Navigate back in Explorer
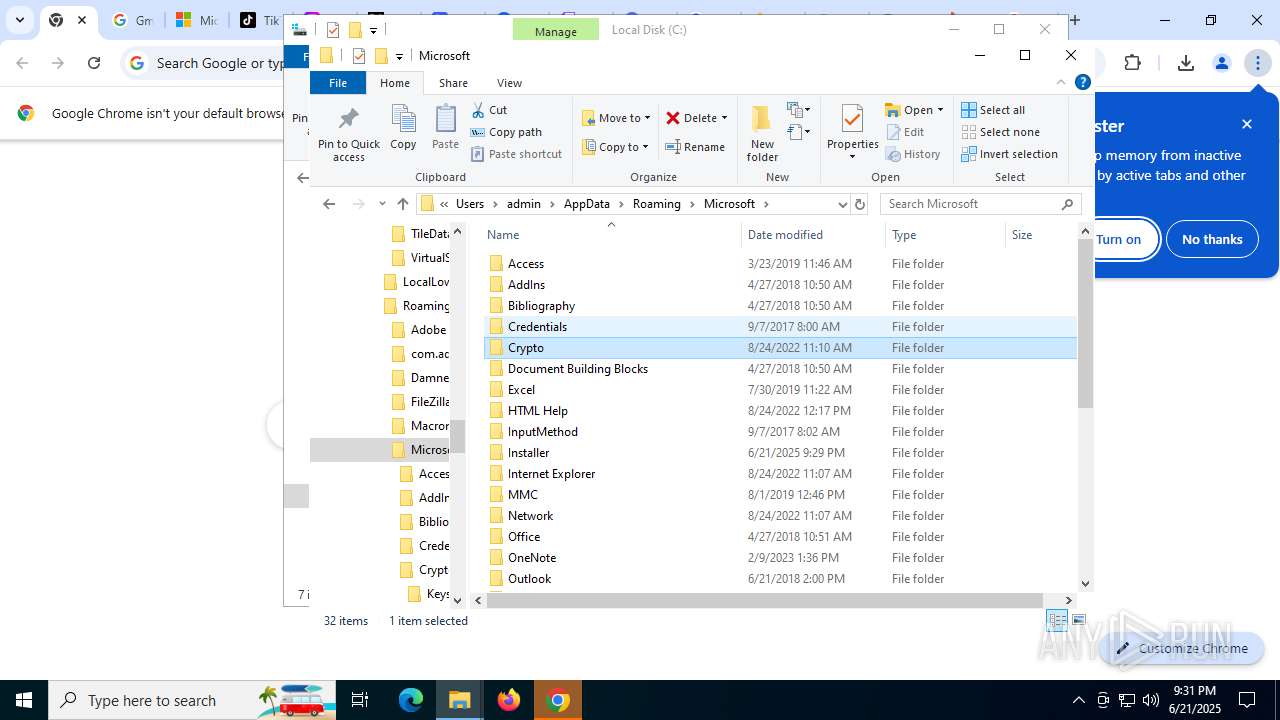This screenshot has width=1280, height=720. (x=329, y=204)
